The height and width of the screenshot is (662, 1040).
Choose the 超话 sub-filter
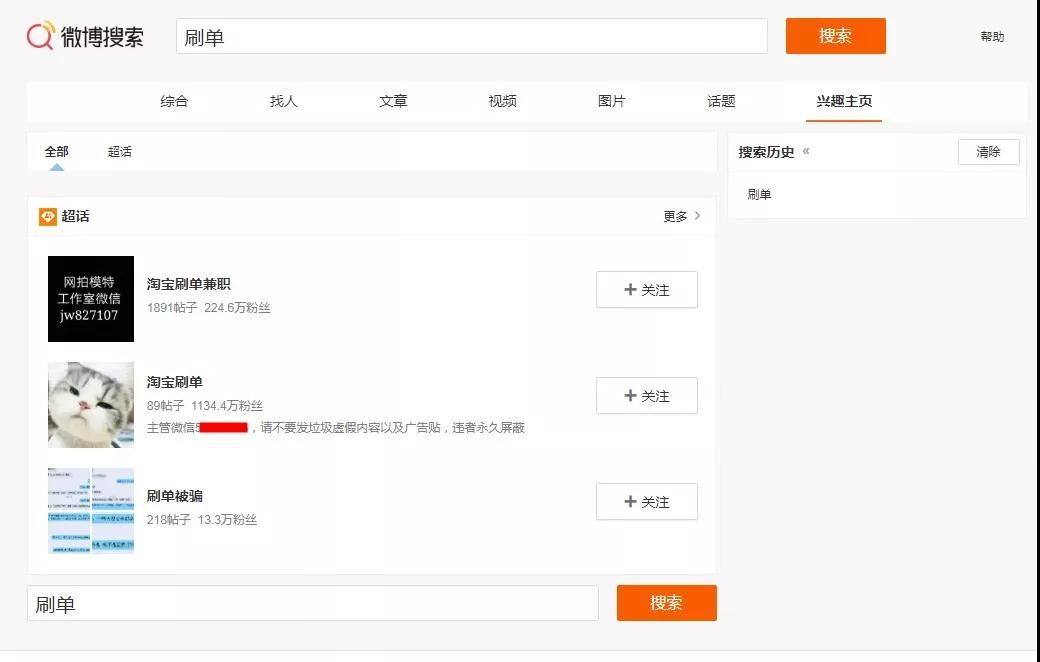point(119,152)
